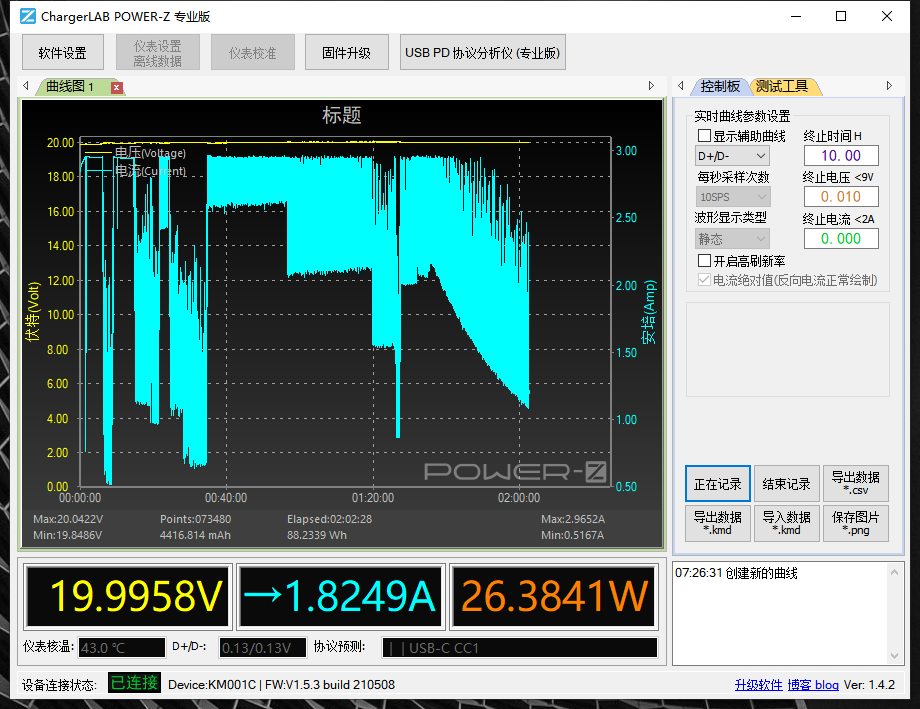The height and width of the screenshot is (709, 920).
Task: Click the 4416.814 mAh capacity value
Action: (x=195, y=535)
